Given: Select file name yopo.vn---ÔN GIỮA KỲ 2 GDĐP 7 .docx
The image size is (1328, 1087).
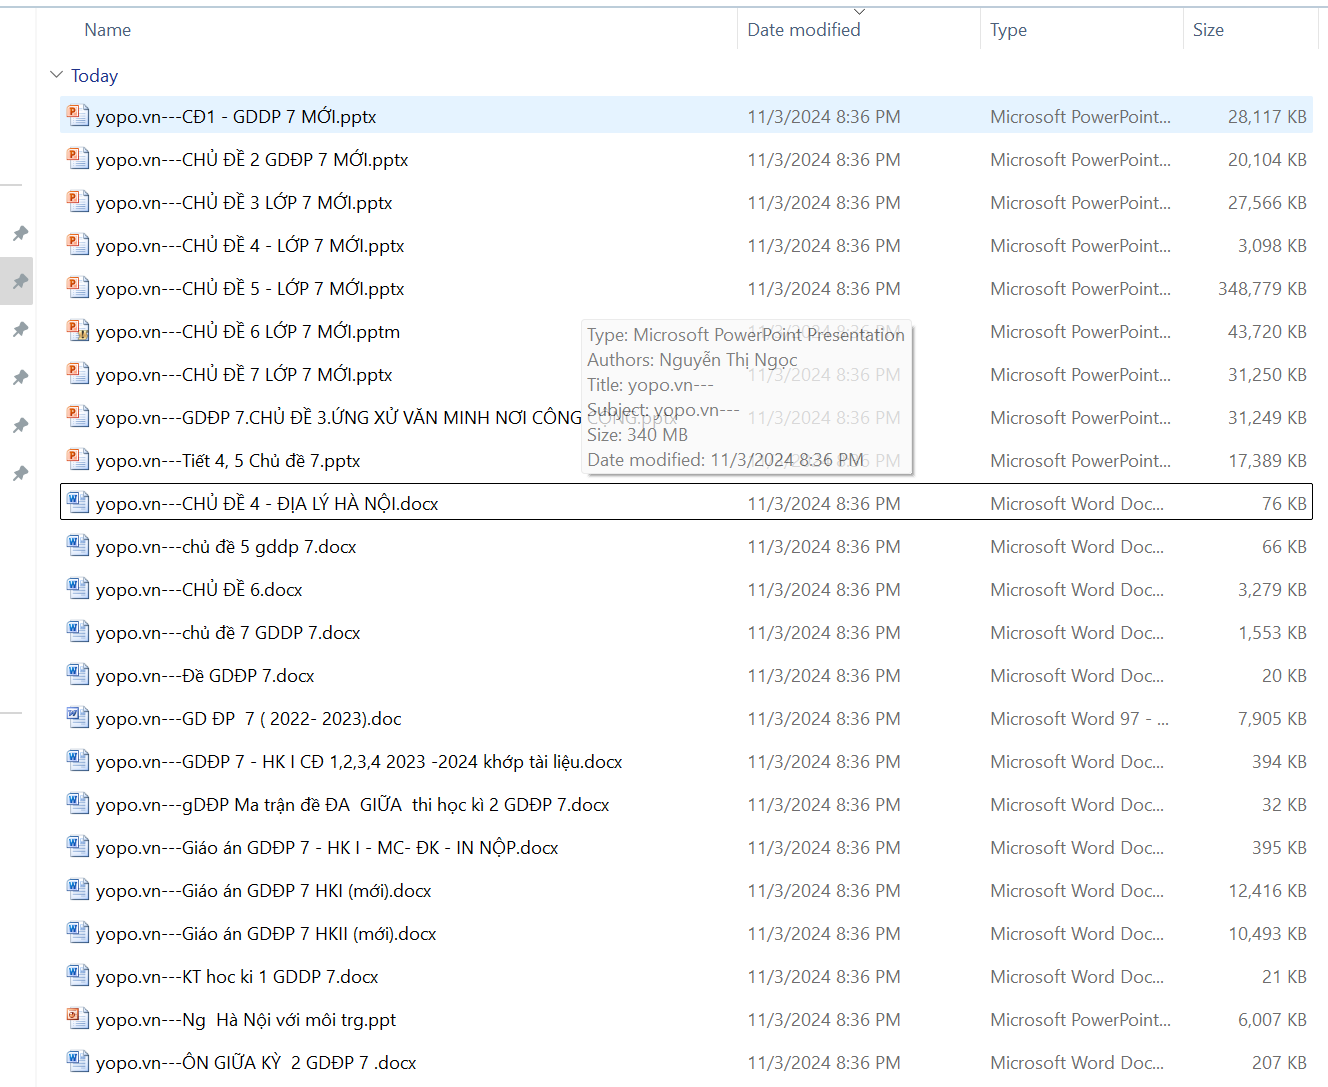Looking at the screenshot, I should click(x=256, y=1063).
